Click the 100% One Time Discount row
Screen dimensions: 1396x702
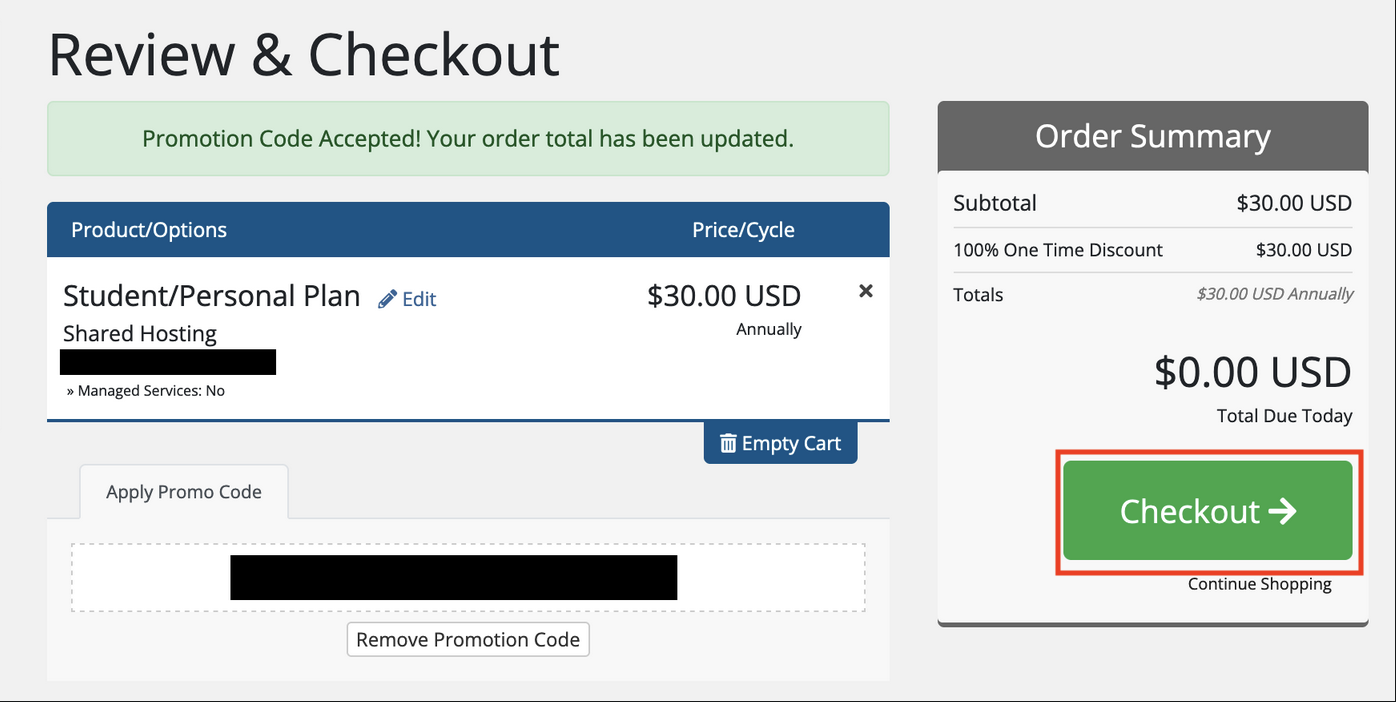1153,250
